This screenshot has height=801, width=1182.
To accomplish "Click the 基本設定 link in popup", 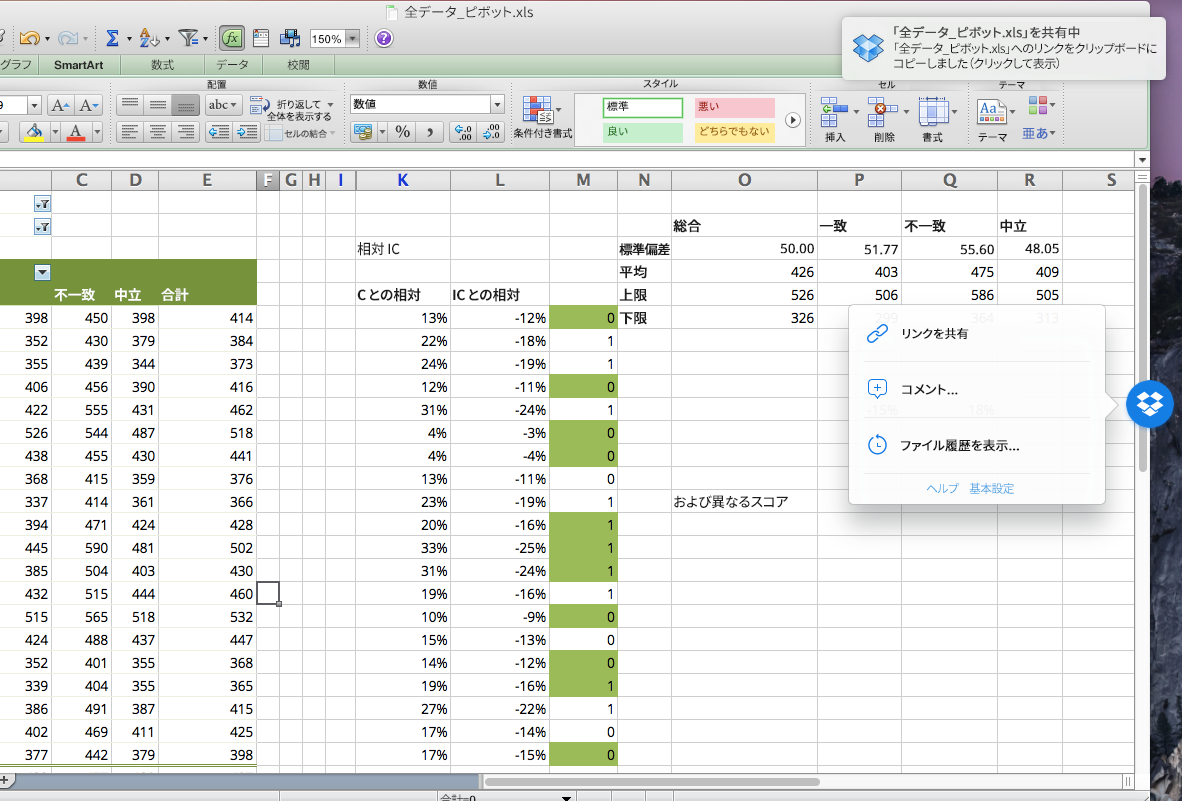I will [991, 489].
